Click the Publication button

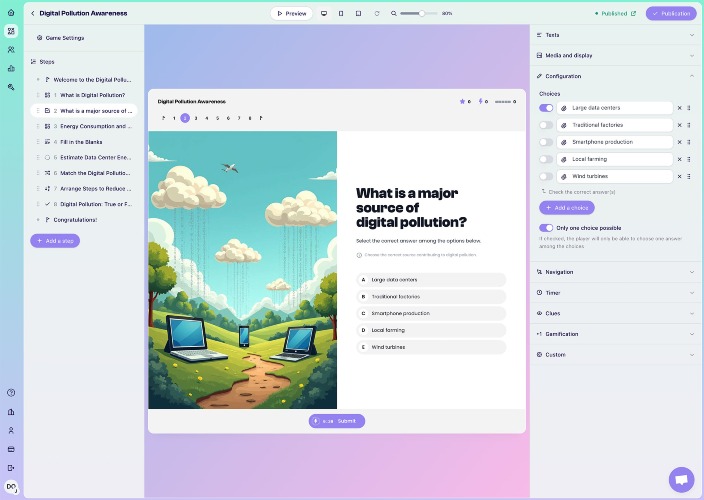pos(671,13)
